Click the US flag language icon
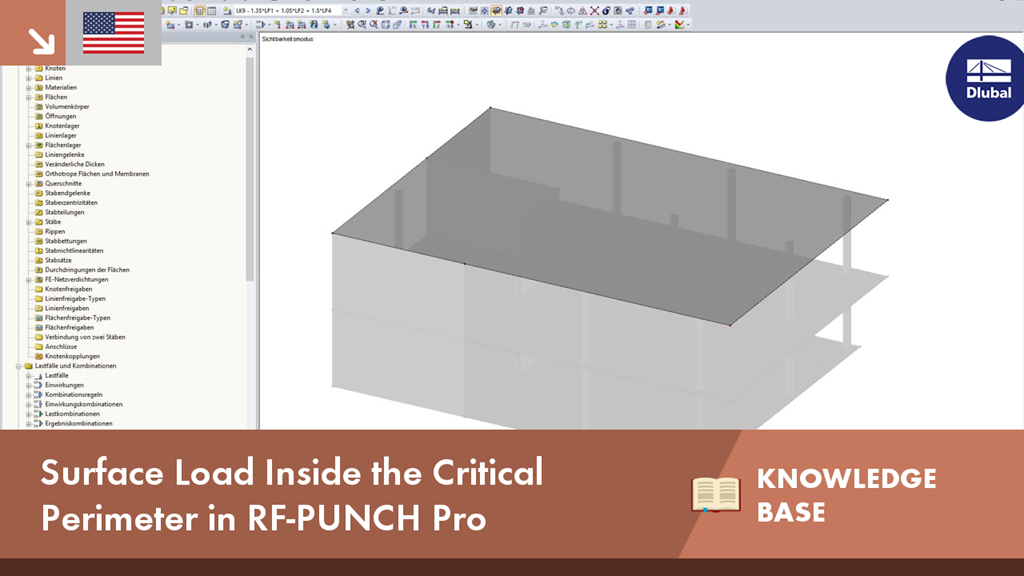The height and width of the screenshot is (576, 1024). point(114,33)
